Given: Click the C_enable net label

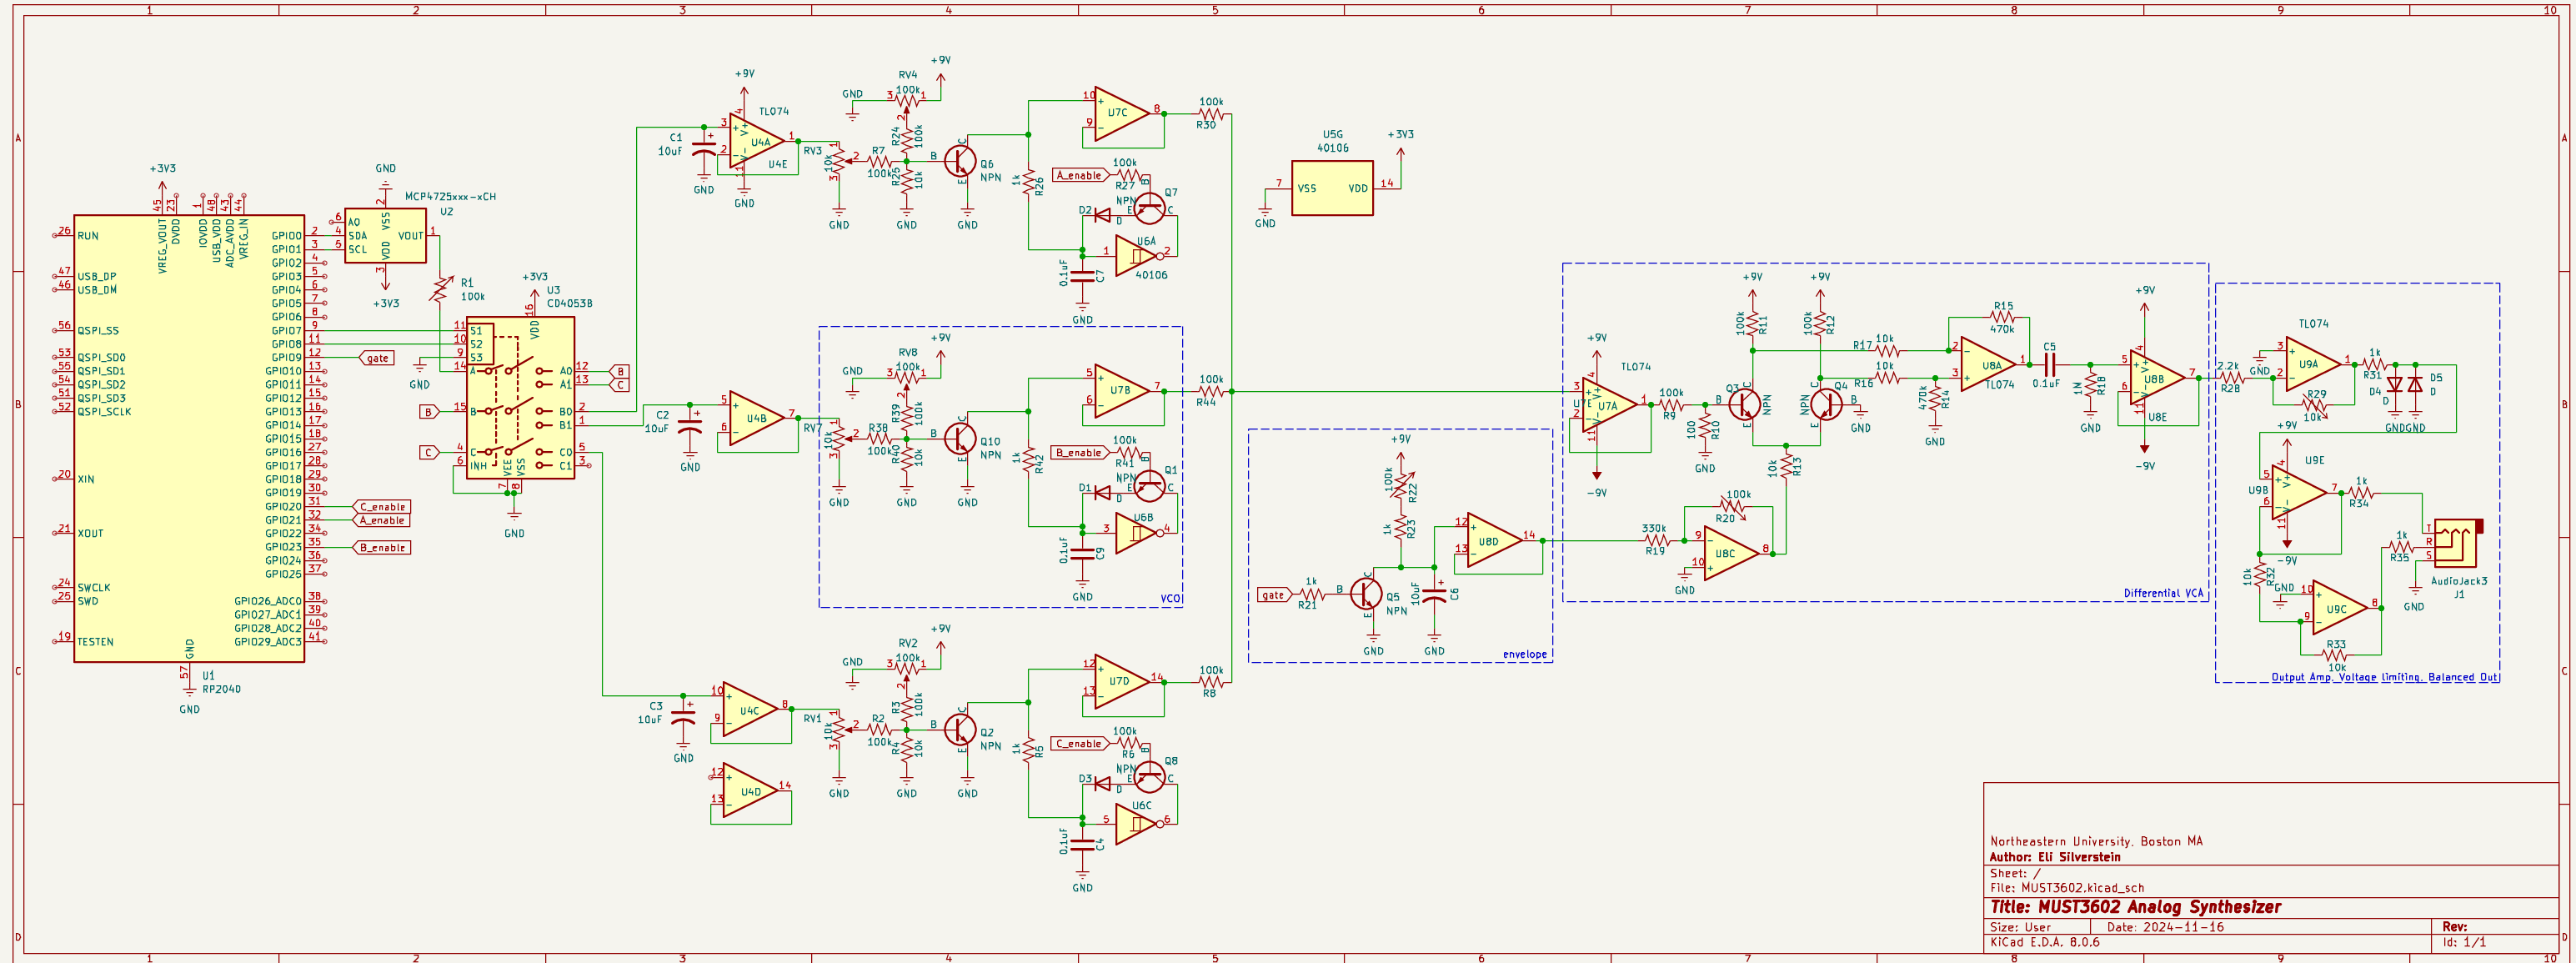Looking at the screenshot, I should pos(383,506).
